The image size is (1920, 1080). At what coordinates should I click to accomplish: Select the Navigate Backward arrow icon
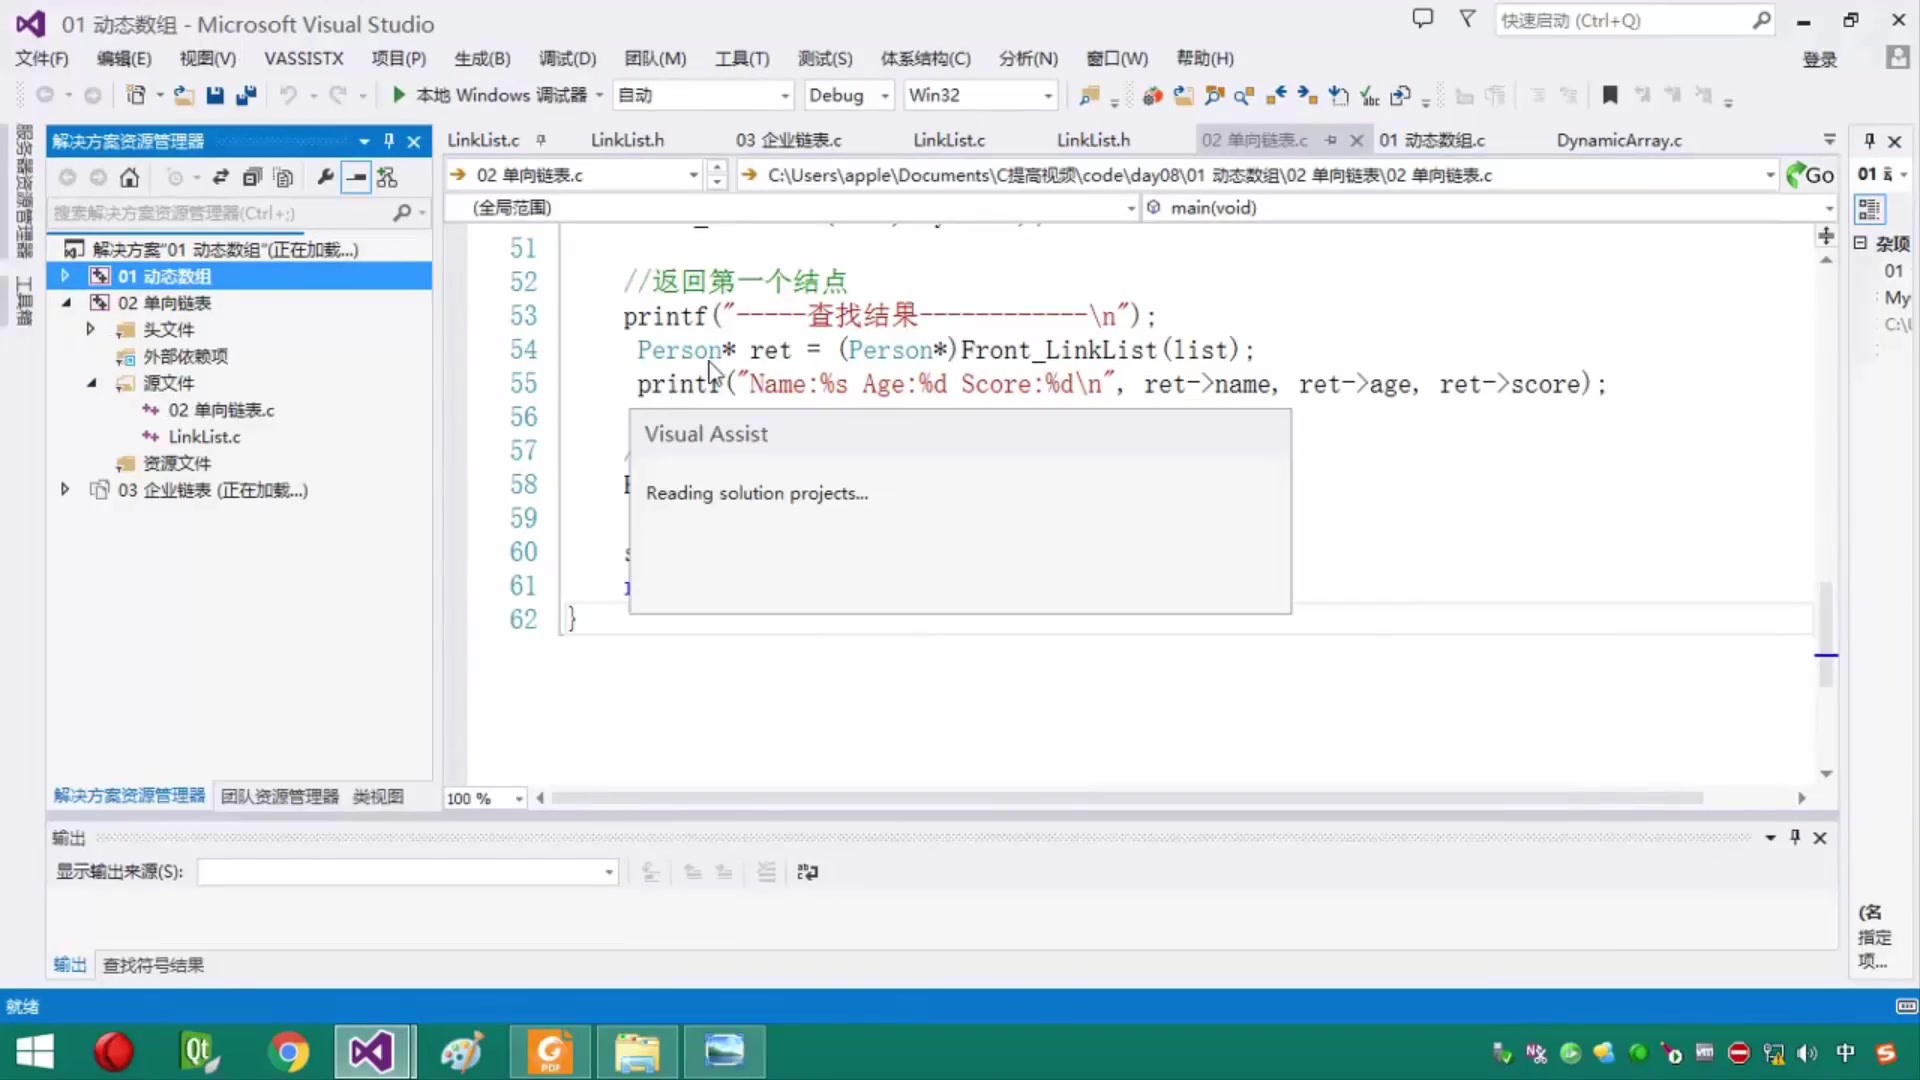pos(45,95)
